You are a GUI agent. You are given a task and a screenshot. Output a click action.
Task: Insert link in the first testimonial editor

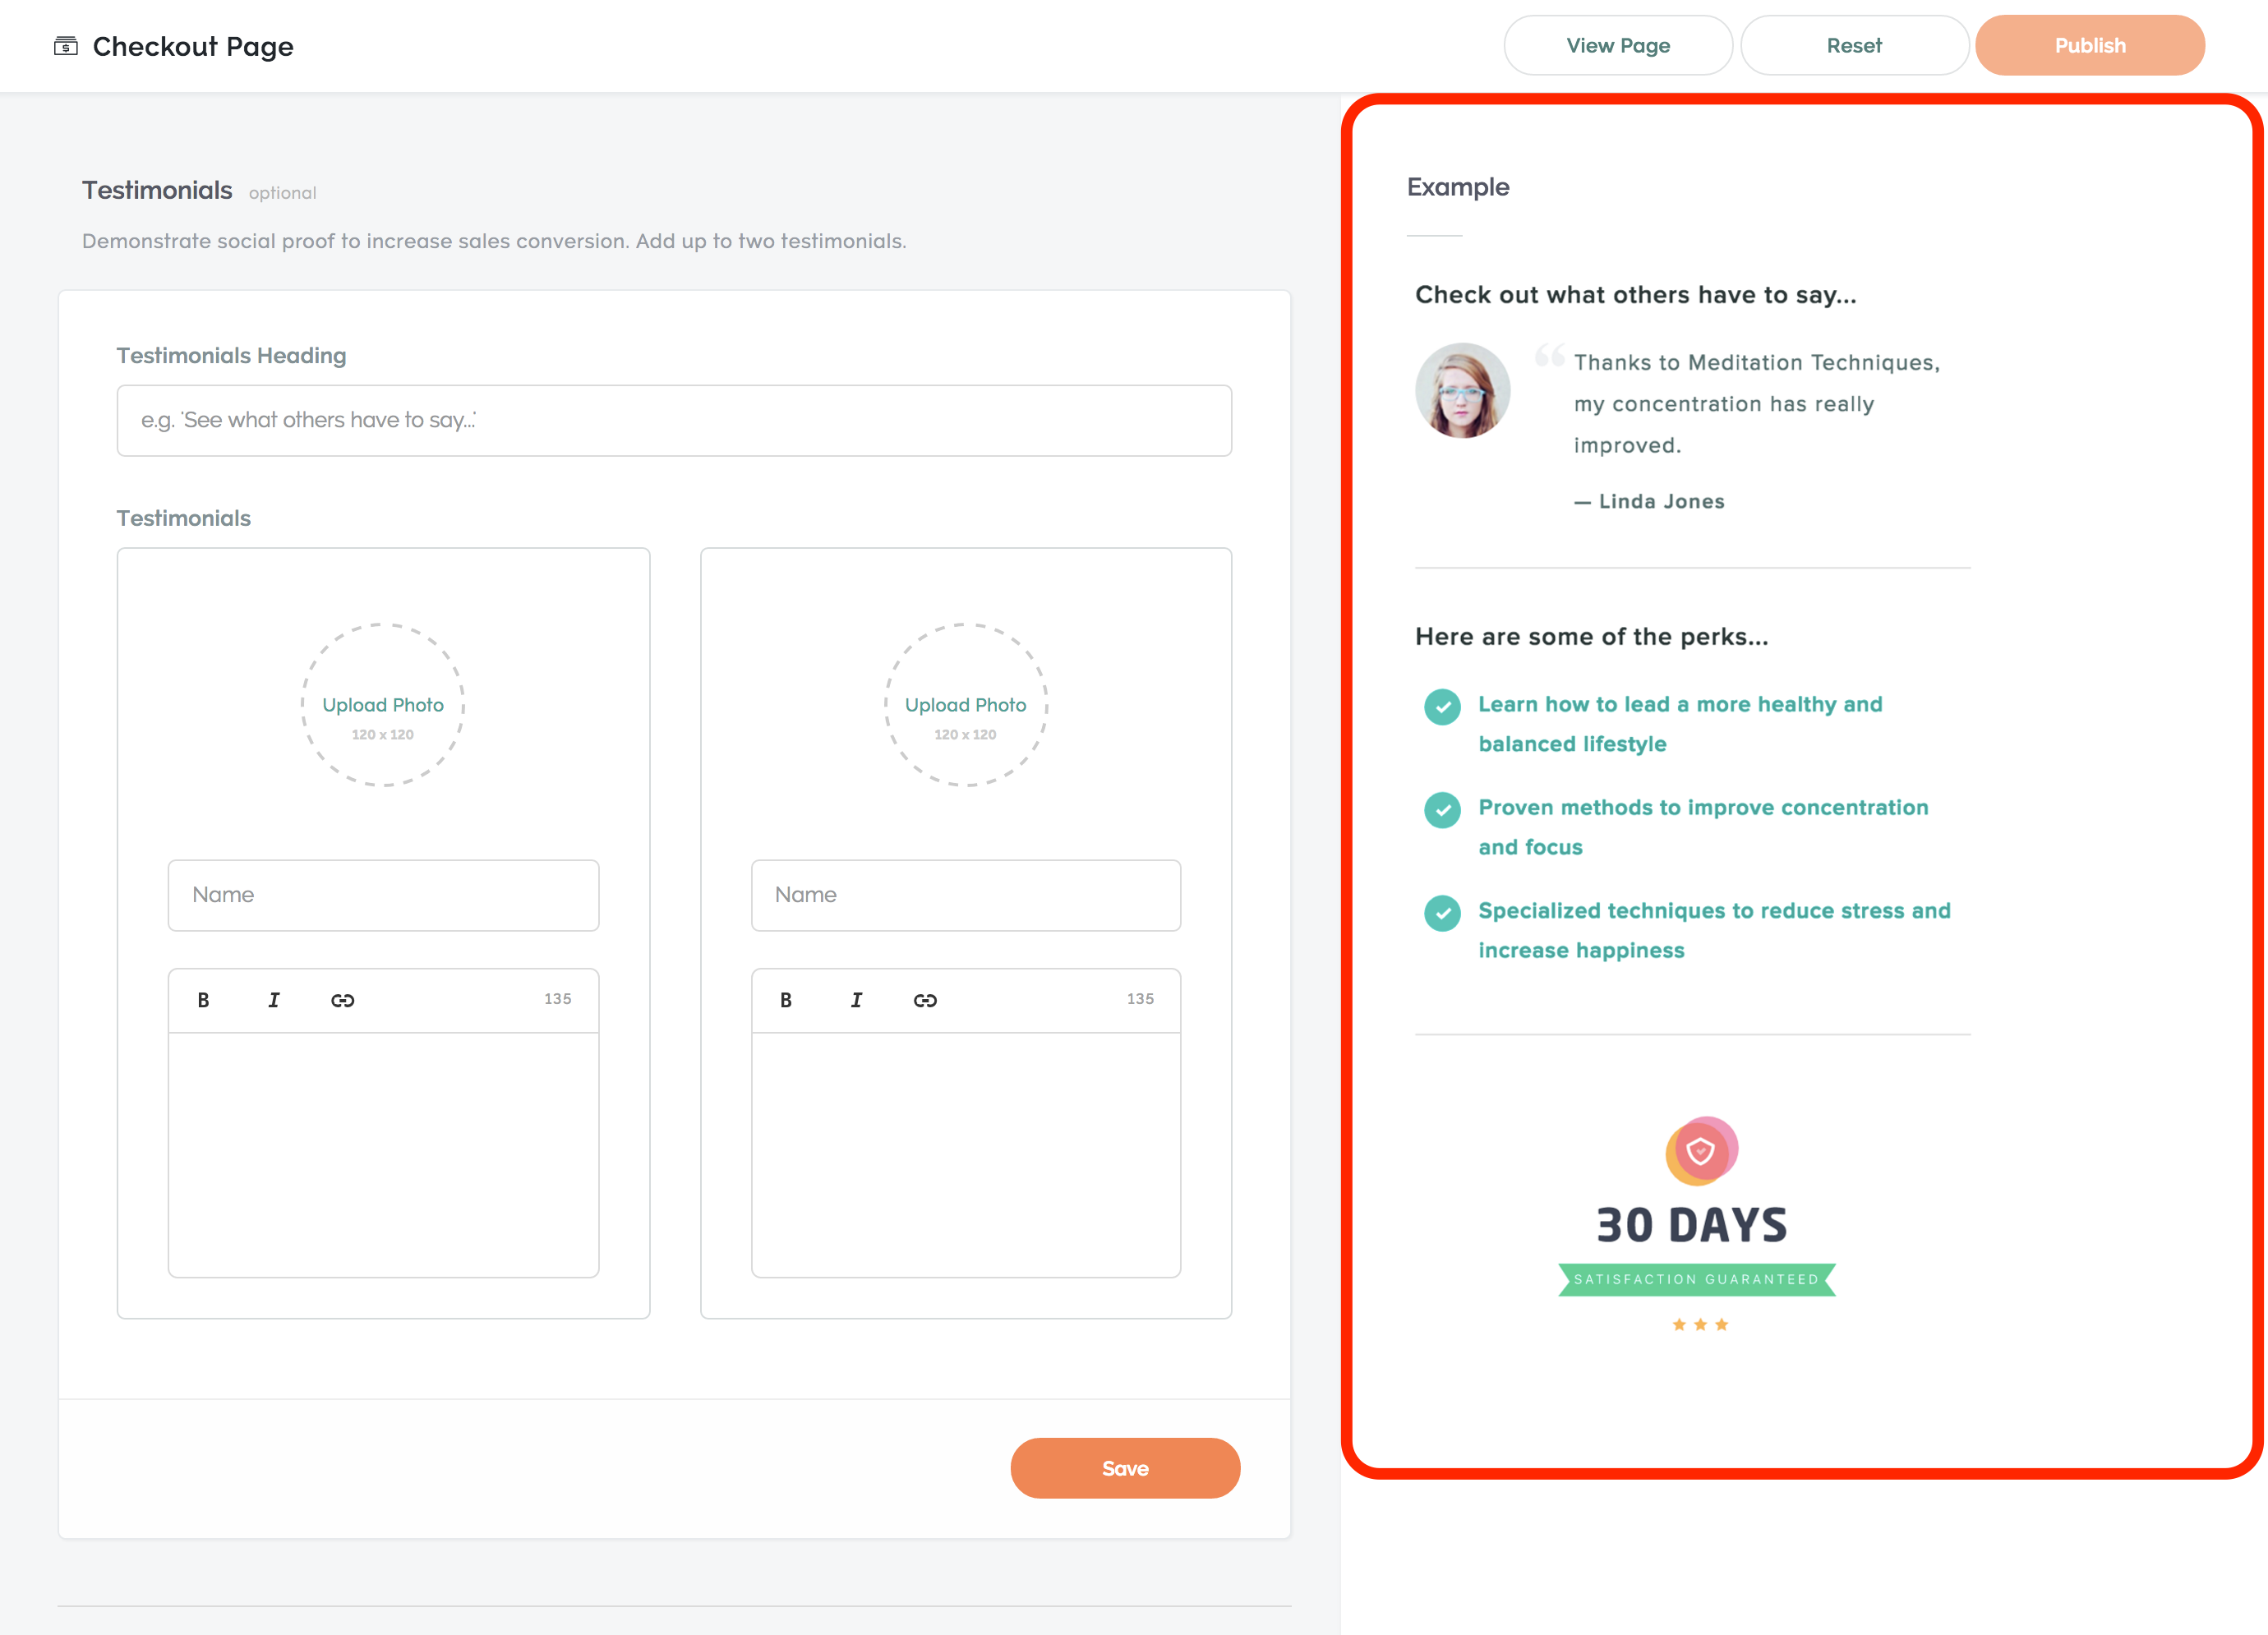point(343,1000)
